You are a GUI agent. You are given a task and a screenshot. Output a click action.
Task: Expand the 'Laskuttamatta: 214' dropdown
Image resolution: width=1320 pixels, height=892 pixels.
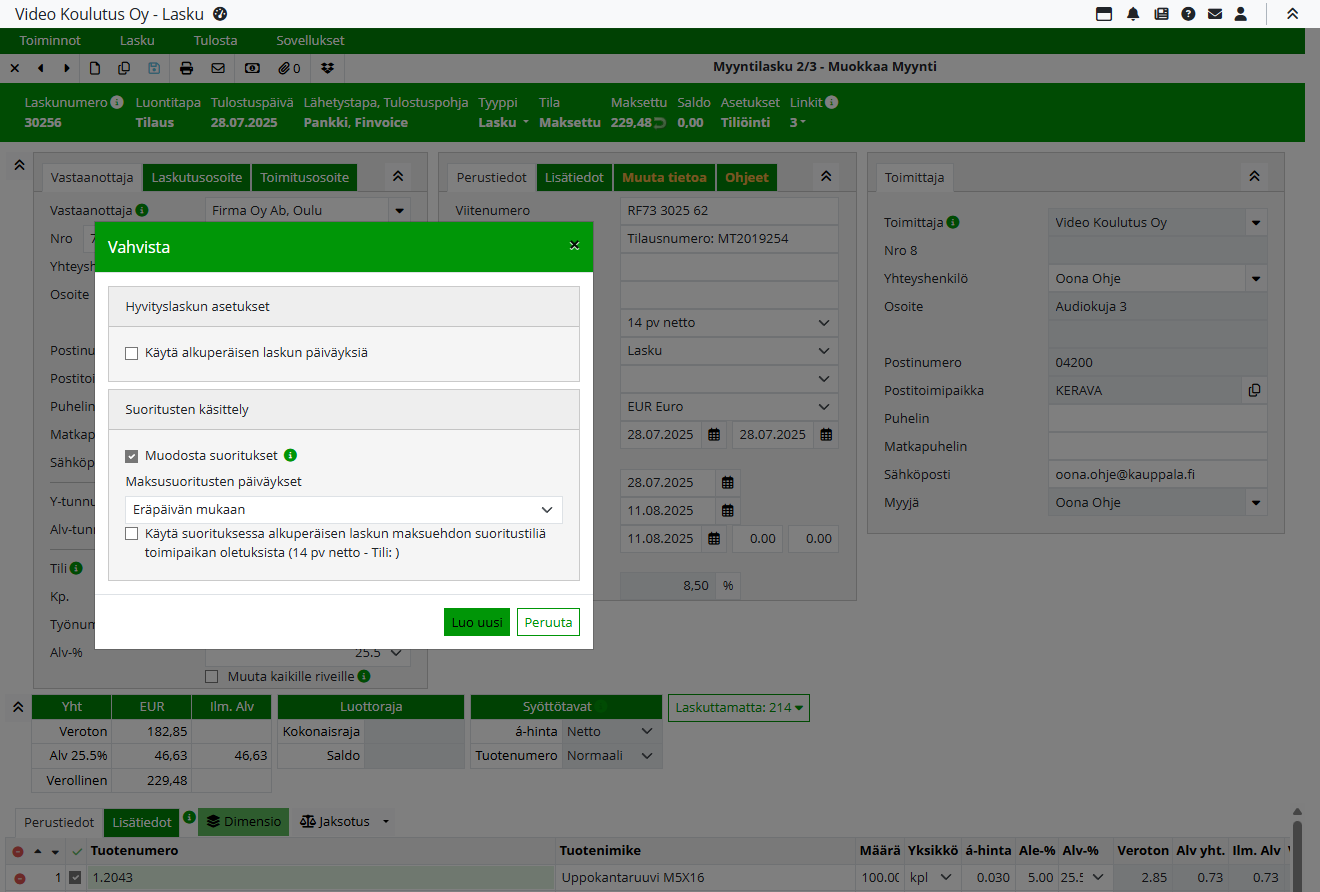tap(739, 708)
